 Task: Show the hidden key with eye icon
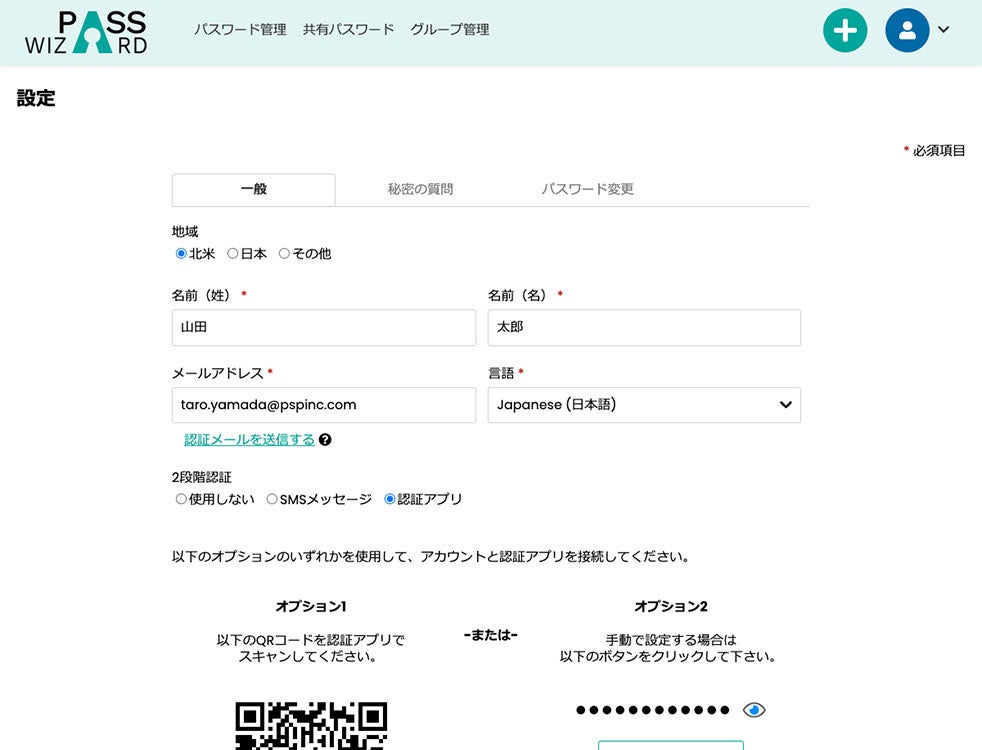tap(754, 710)
